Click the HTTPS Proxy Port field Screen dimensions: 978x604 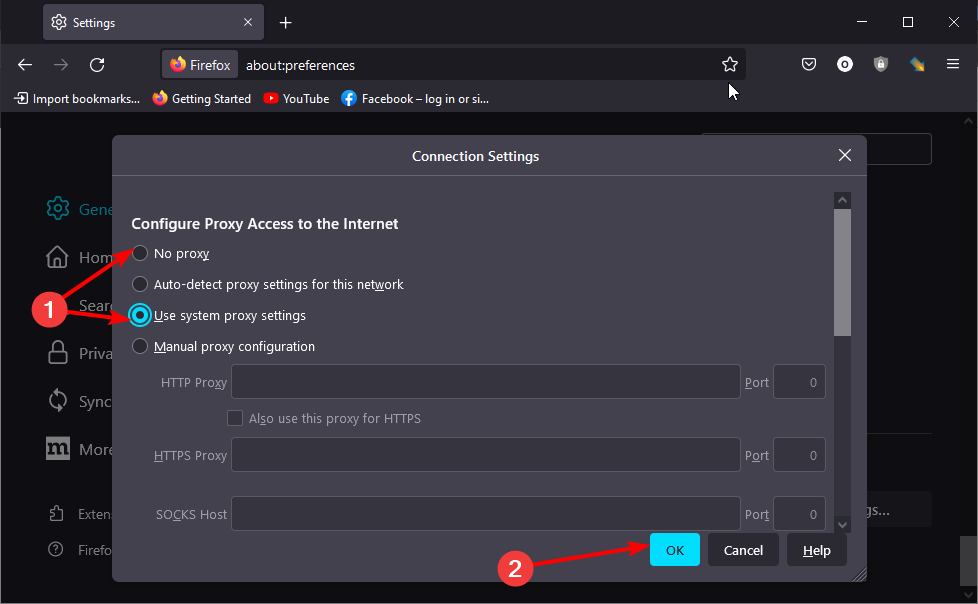click(x=799, y=455)
